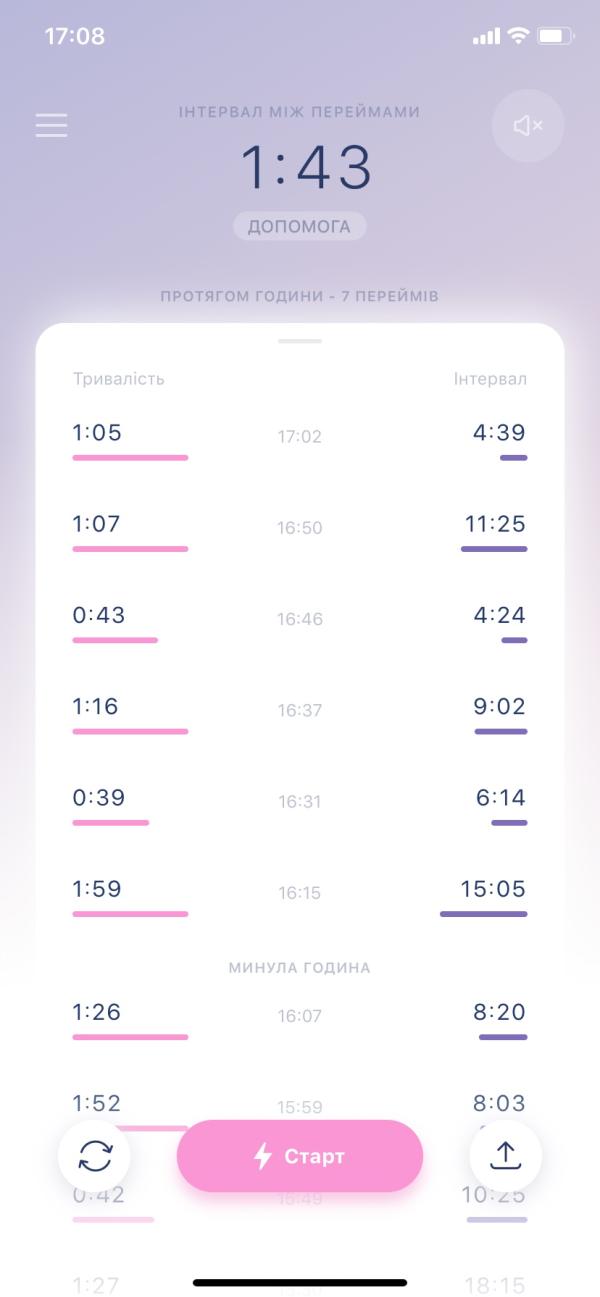
Task: Click the sheet drag handle bar
Action: click(300, 341)
